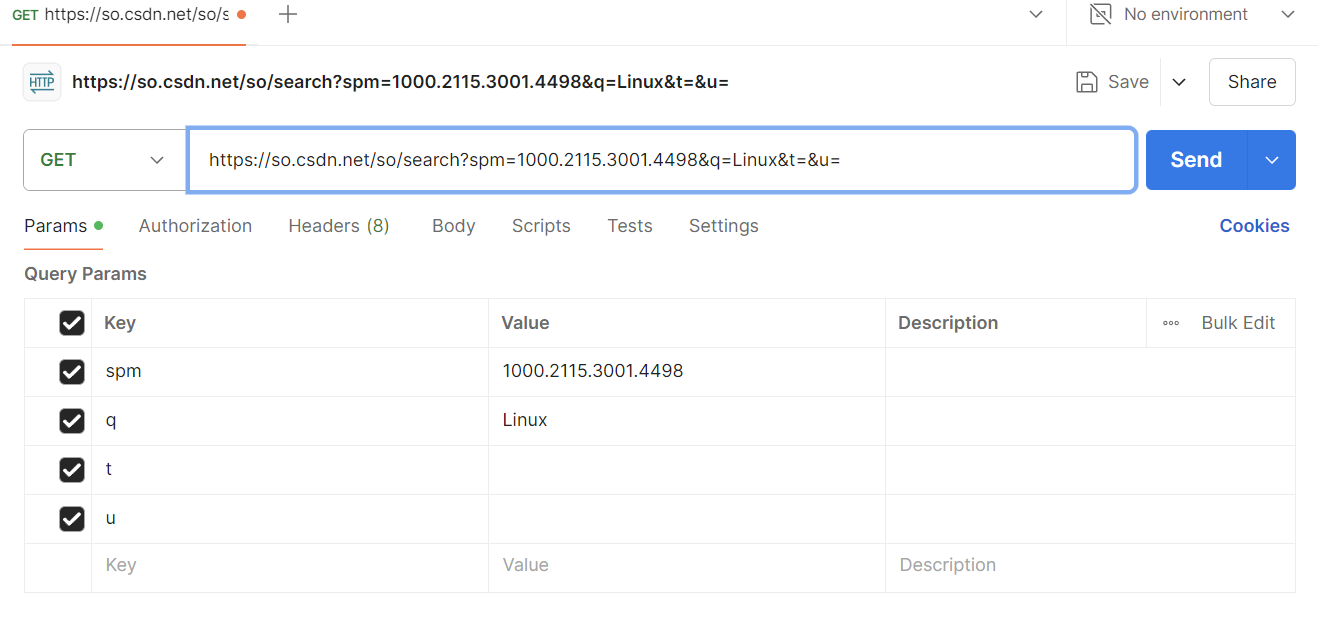Click the Save button label
The height and width of the screenshot is (636, 1318).
(1128, 82)
